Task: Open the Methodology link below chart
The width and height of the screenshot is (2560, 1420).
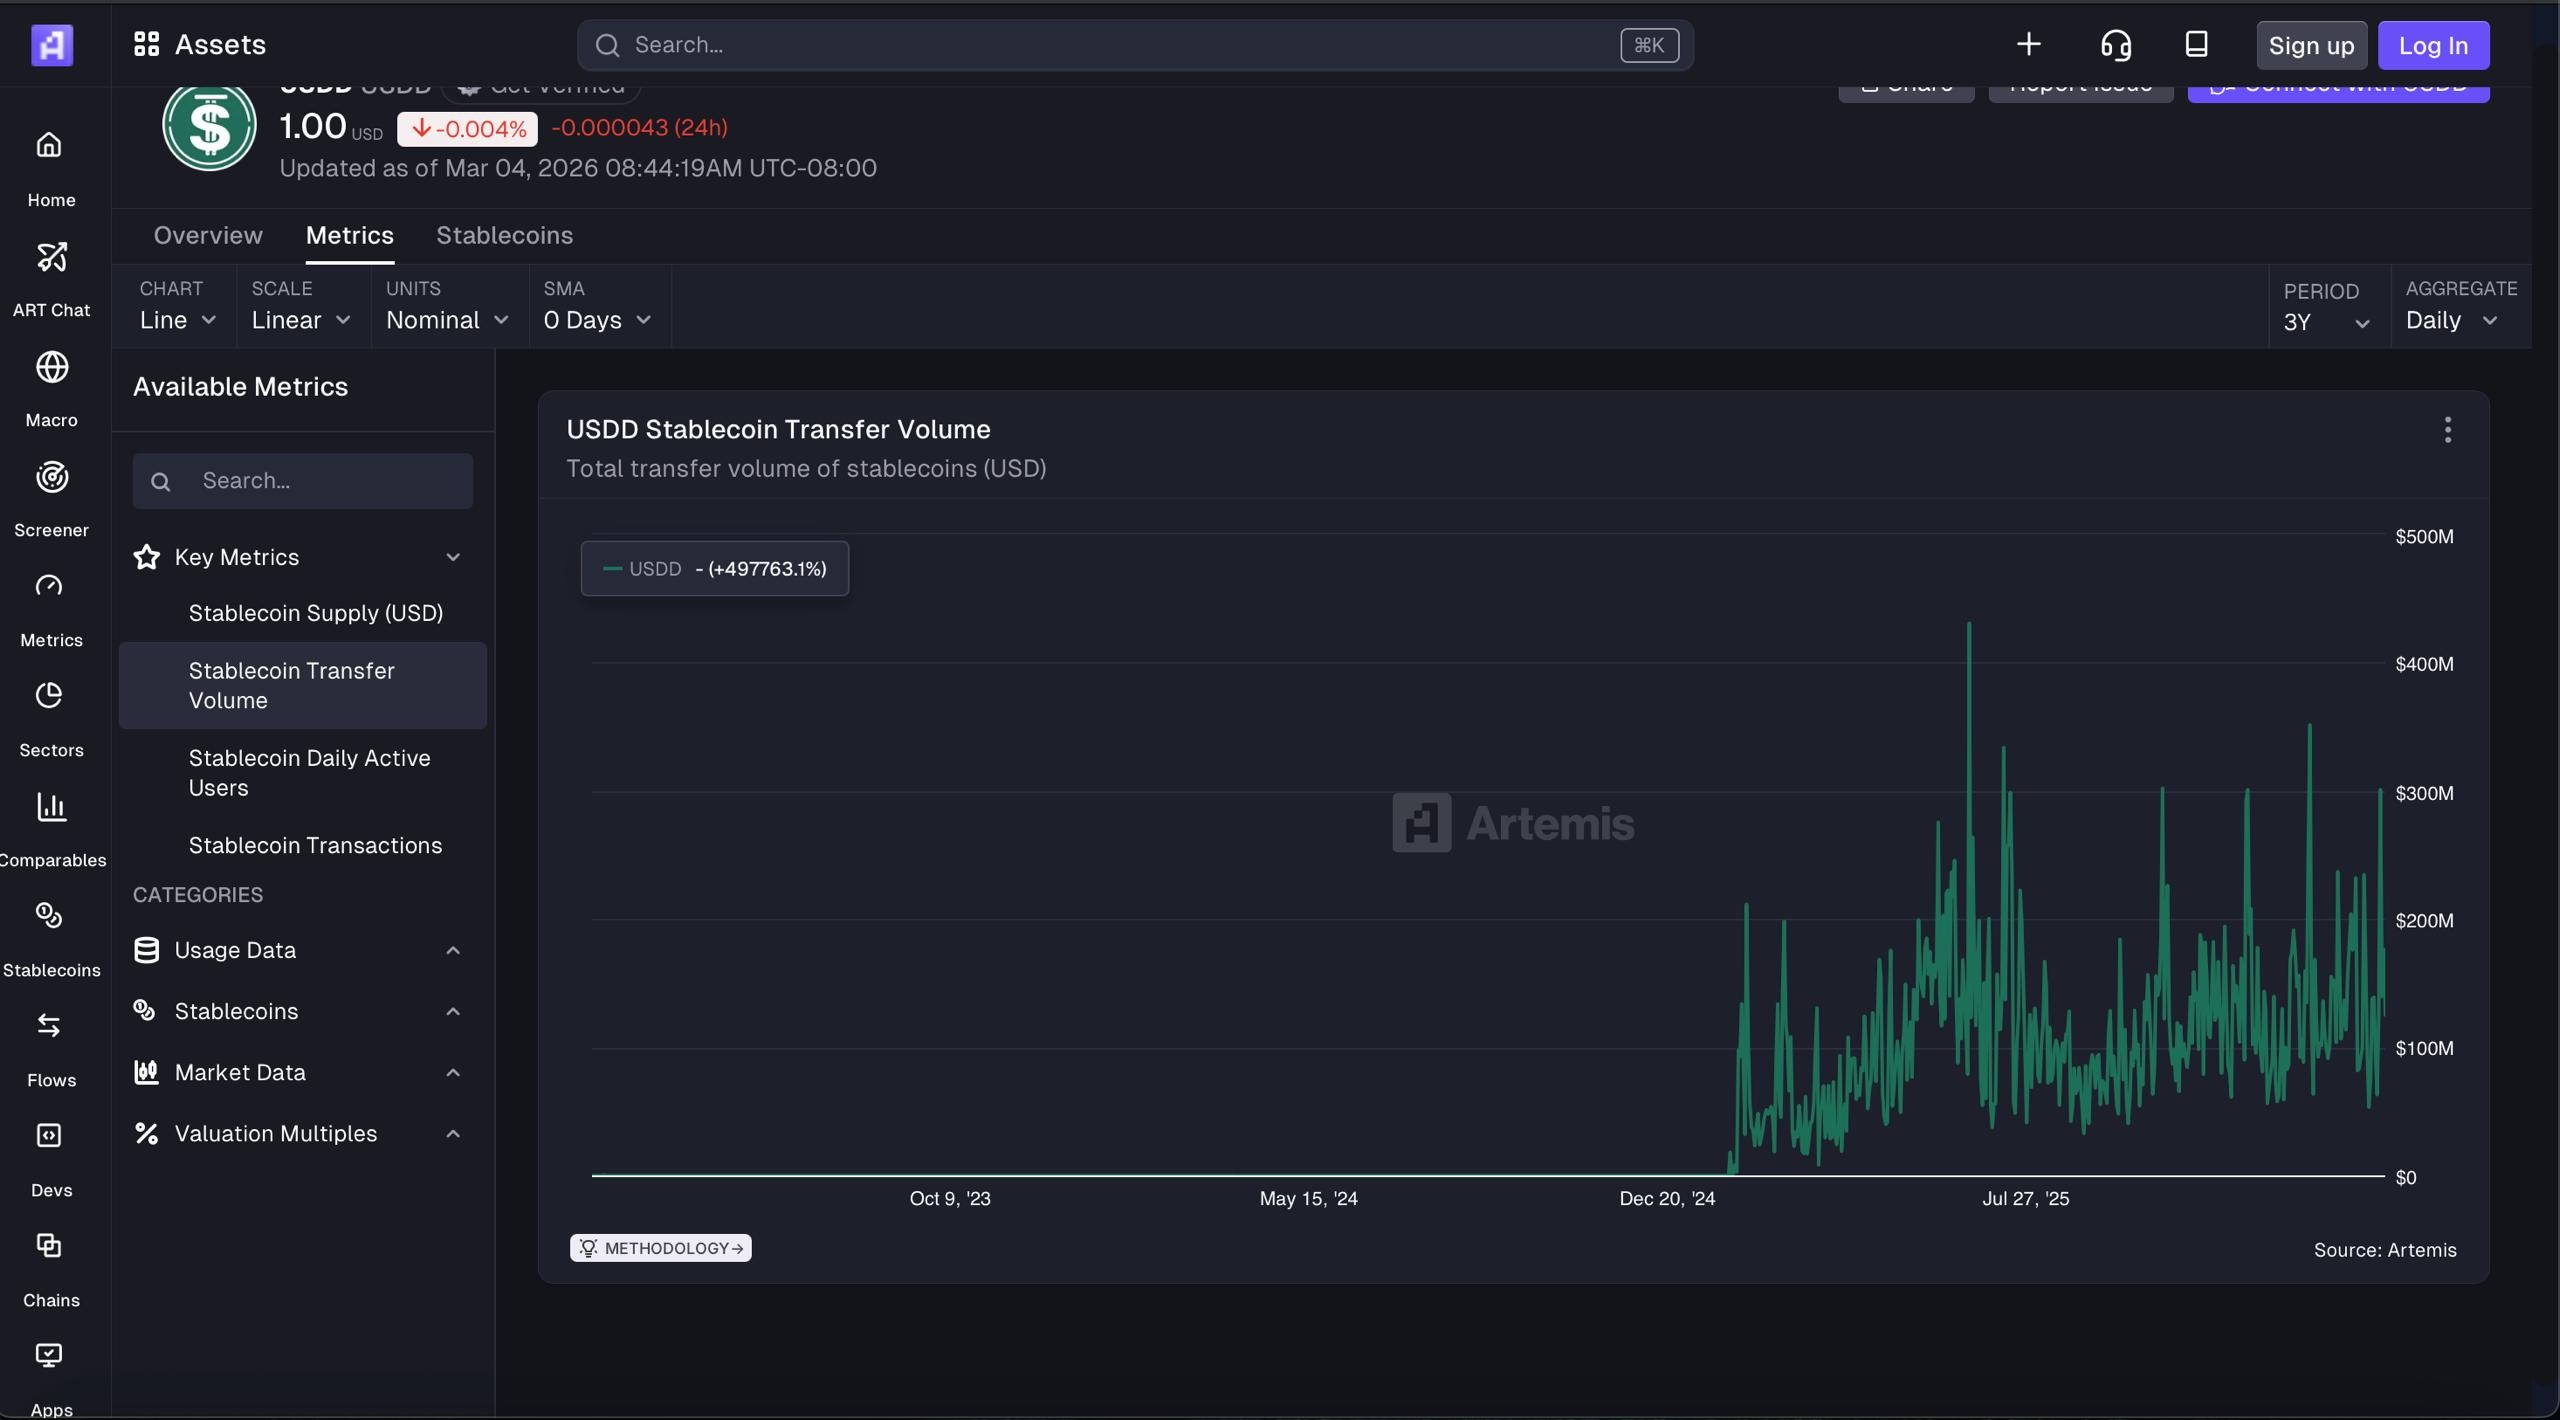Action: [661, 1248]
